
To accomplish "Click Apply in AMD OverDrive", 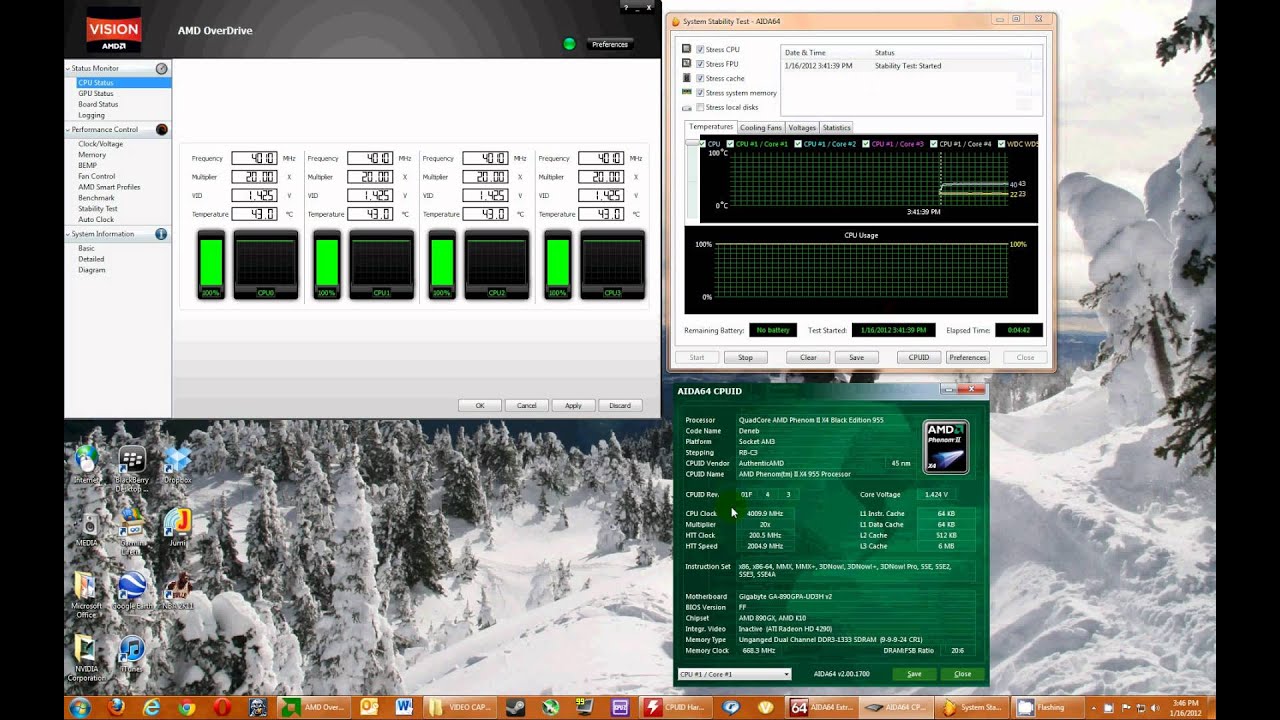I will click(573, 405).
